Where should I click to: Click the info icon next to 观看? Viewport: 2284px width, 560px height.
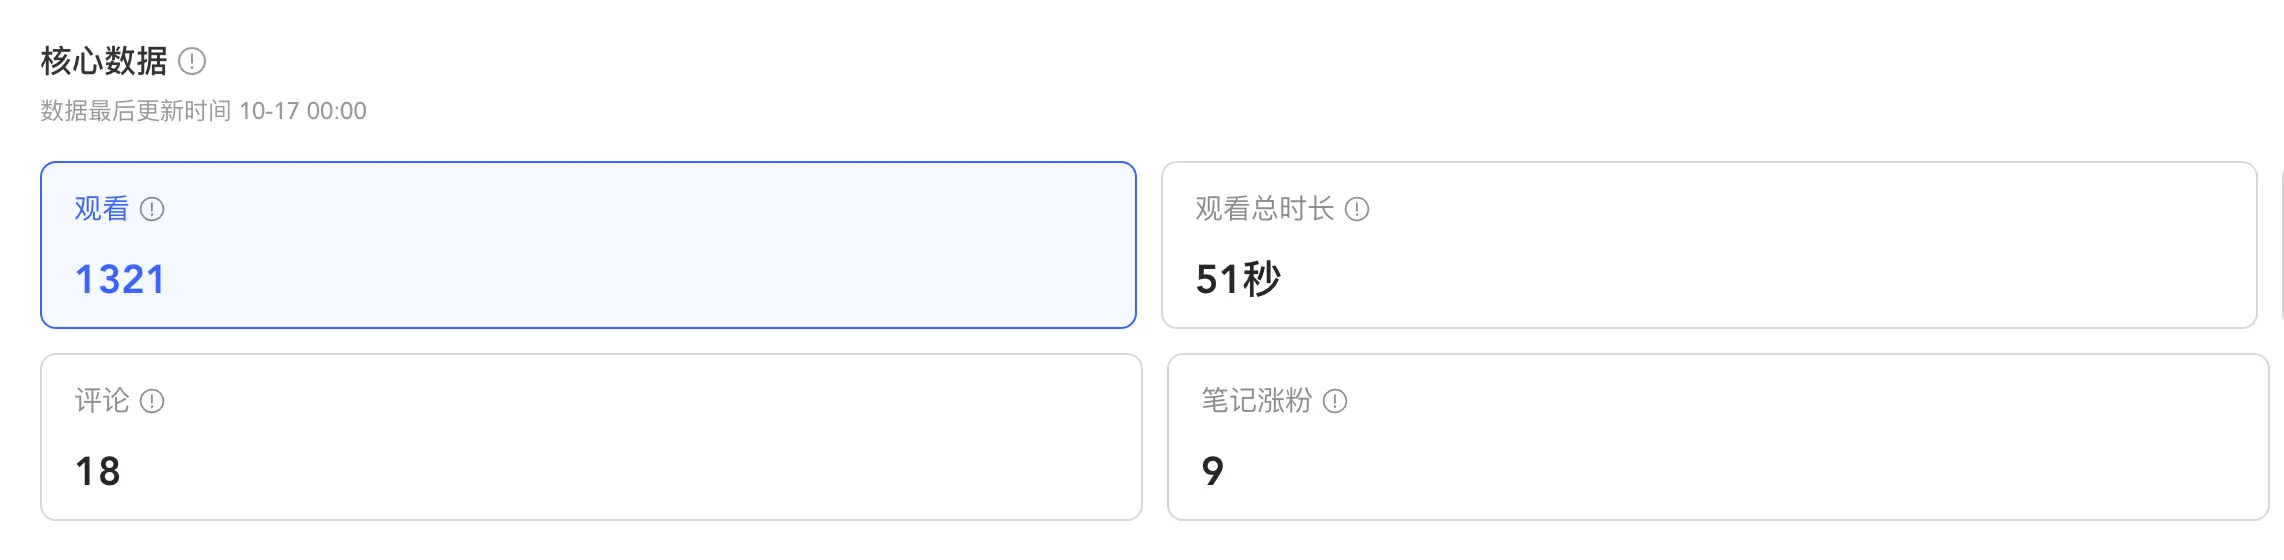tap(152, 209)
